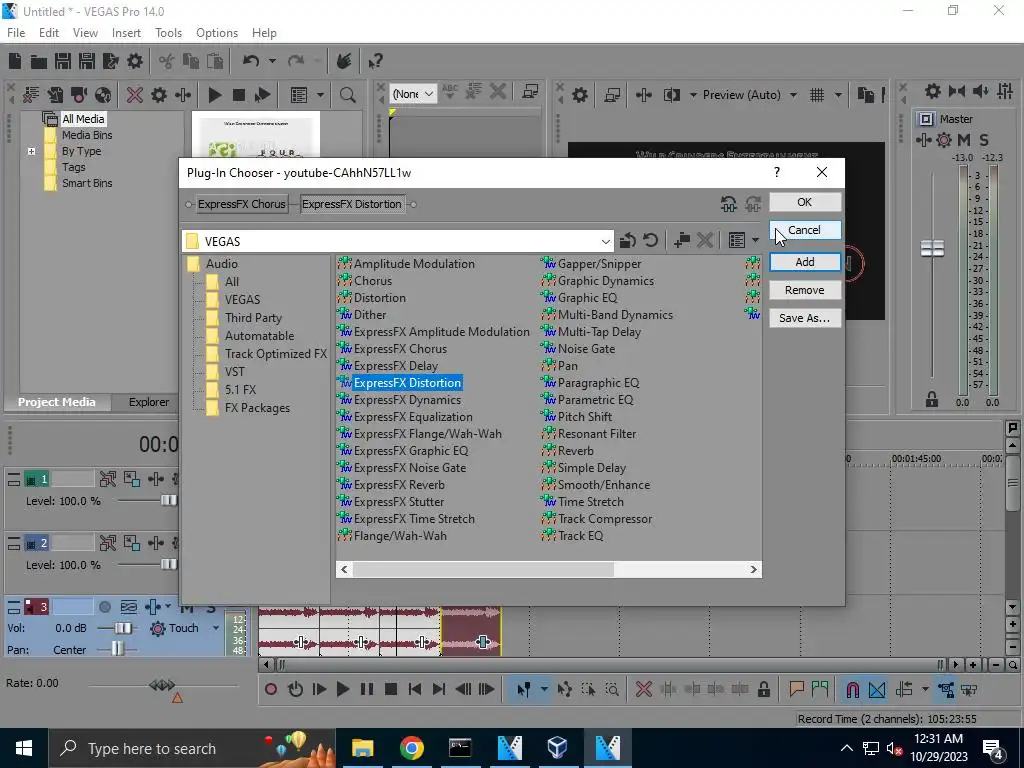This screenshot has height=768, width=1024.
Task: Select the Reverb plug-in in list
Action: (x=575, y=451)
